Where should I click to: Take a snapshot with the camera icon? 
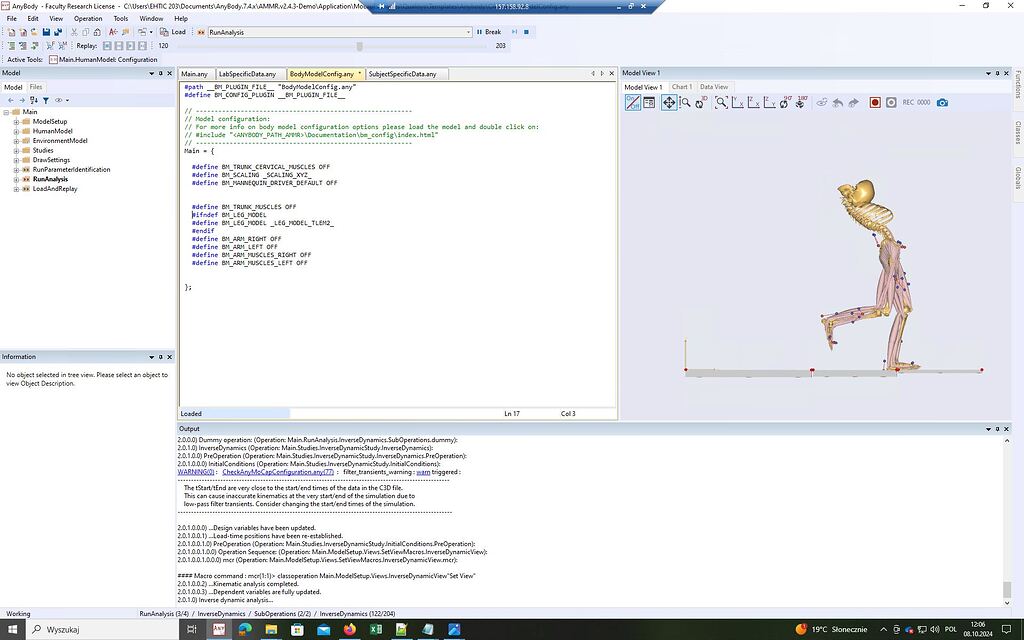[944, 104]
